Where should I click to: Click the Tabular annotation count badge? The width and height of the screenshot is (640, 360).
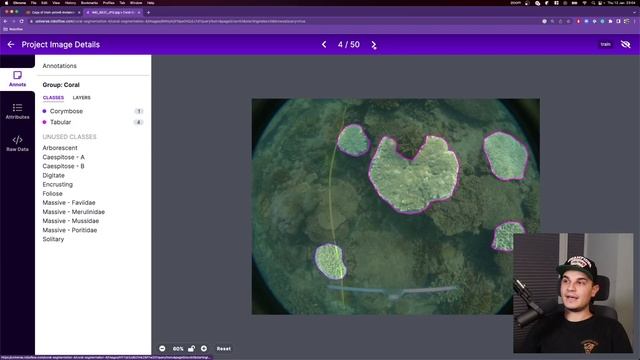(x=139, y=122)
